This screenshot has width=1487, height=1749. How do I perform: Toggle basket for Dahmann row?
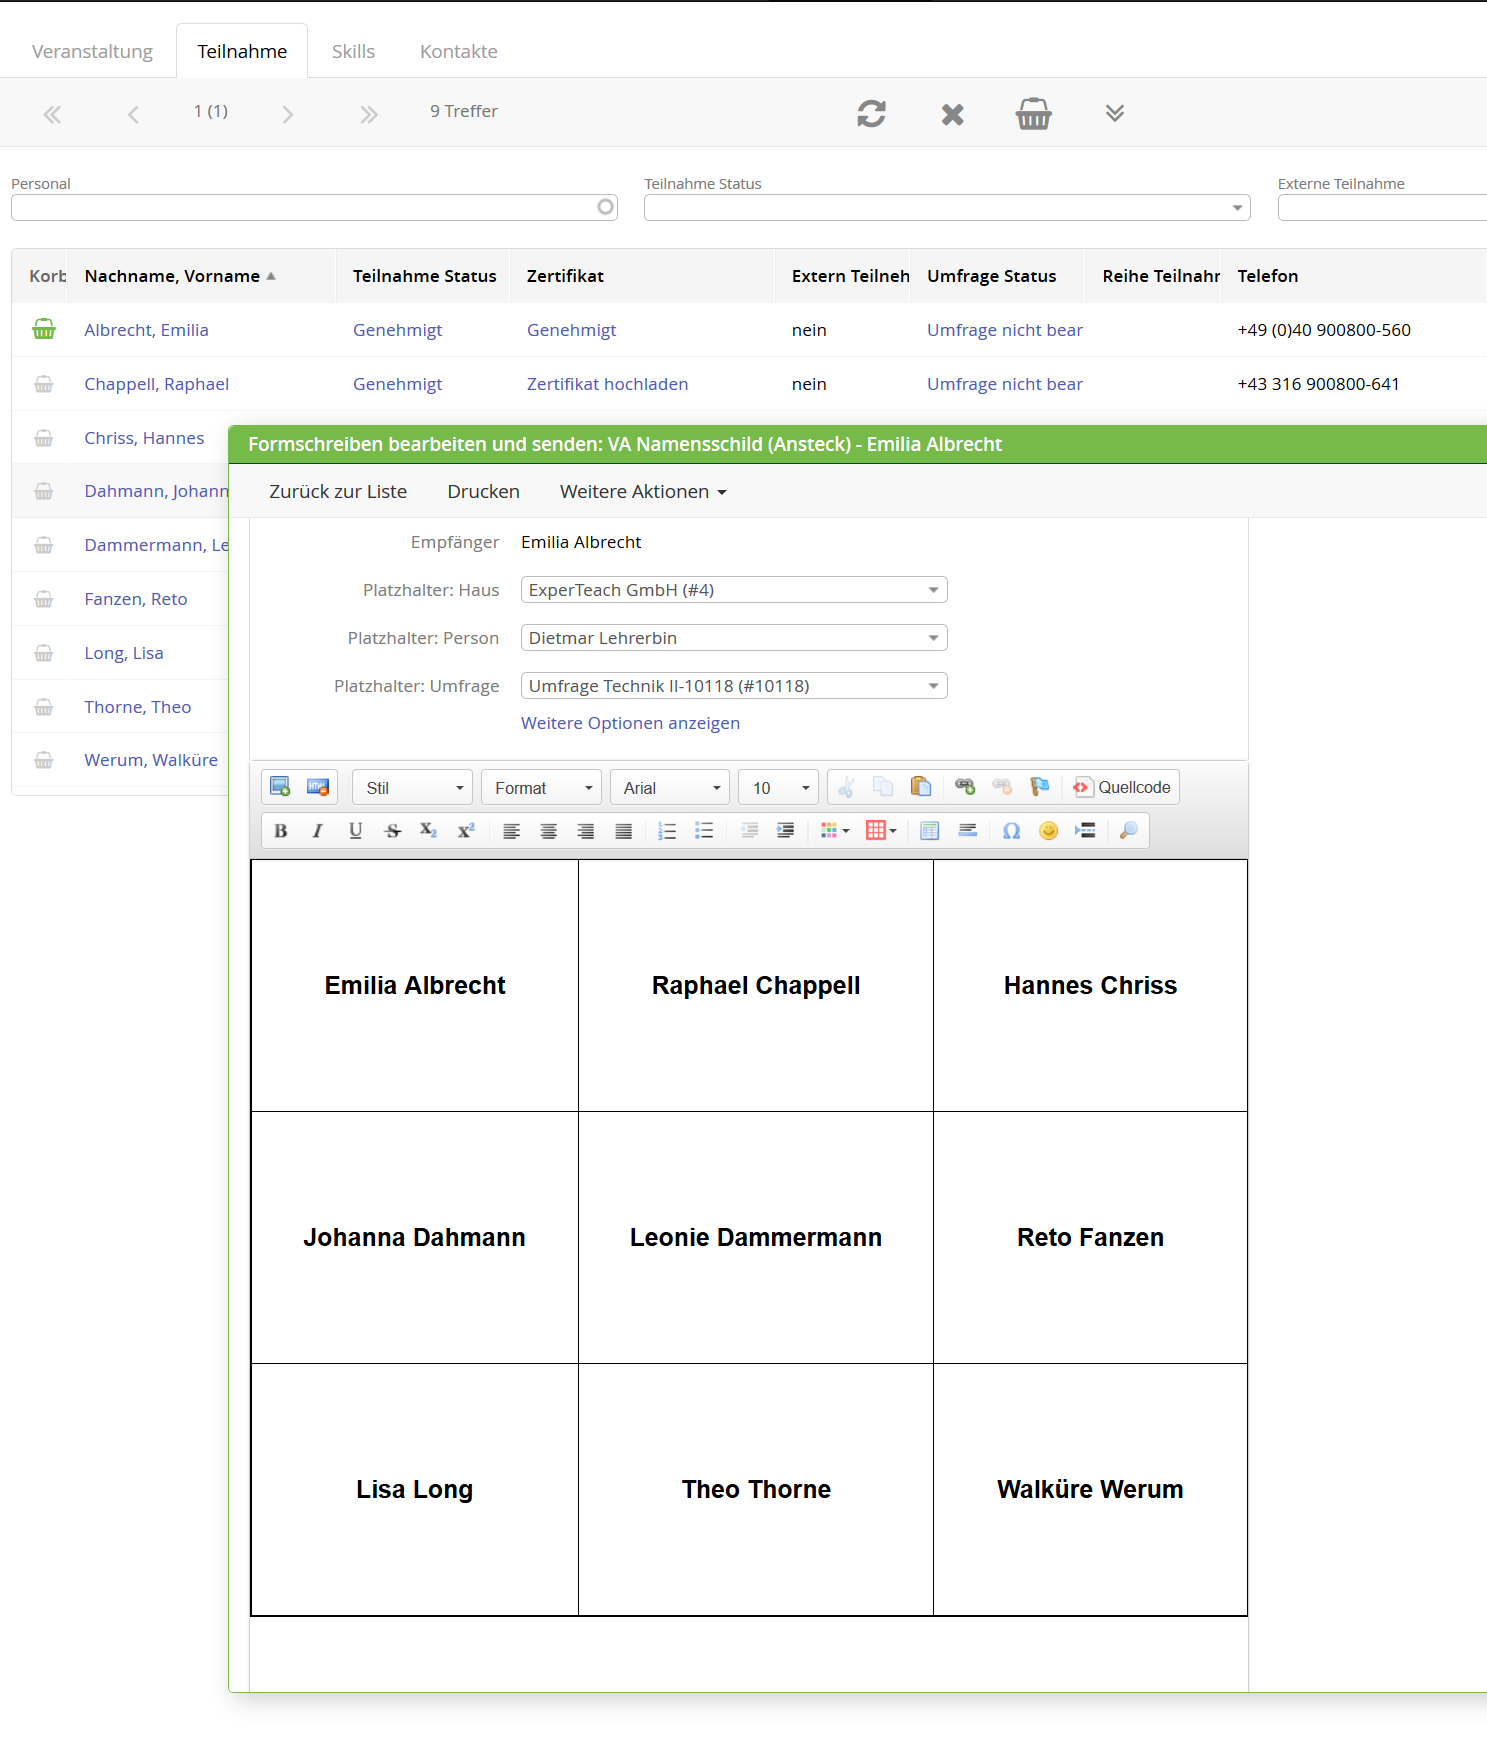(44, 491)
